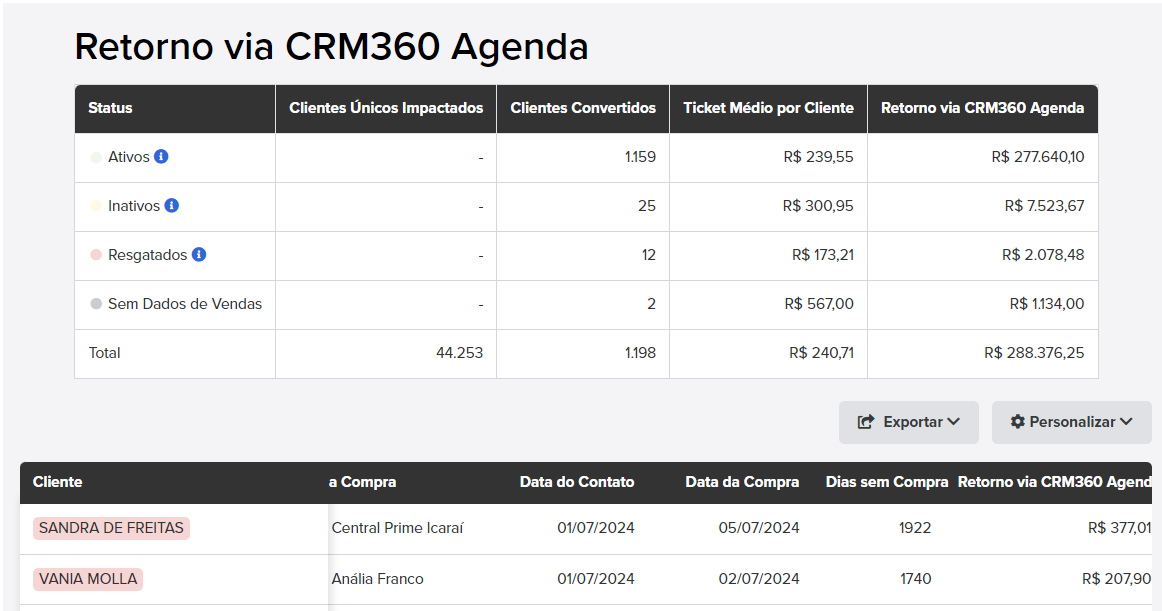Viewport: 1162px width, 611px height.
Task: Click the share icon in Exportar button
Action: tap(866, 422)
